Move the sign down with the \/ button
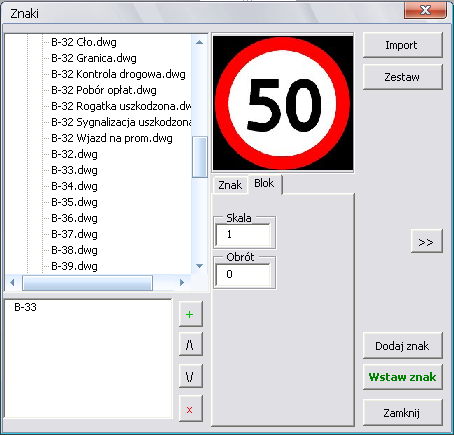454x435 pixels. pyautogui.click(x=191, y=376)
